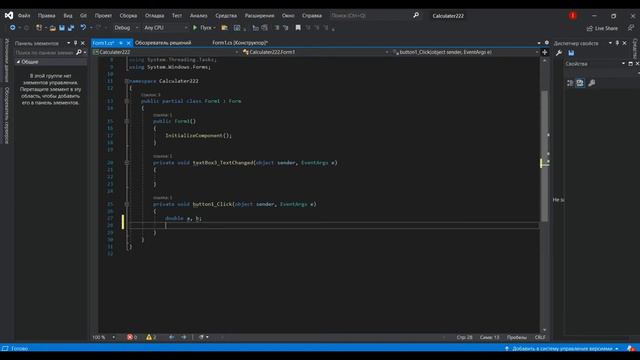
Task: Click the red errors count indicator
Action: [132, 337]
